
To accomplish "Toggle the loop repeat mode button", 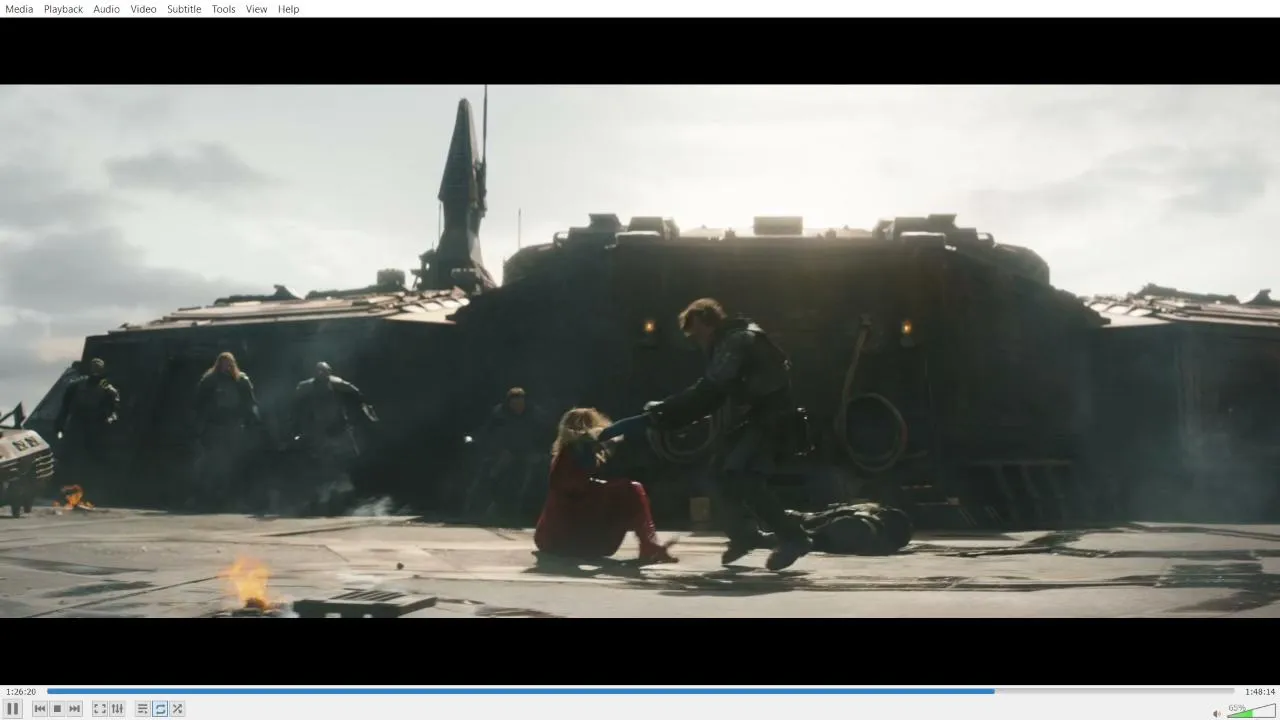I will click(x=160, y=709).
